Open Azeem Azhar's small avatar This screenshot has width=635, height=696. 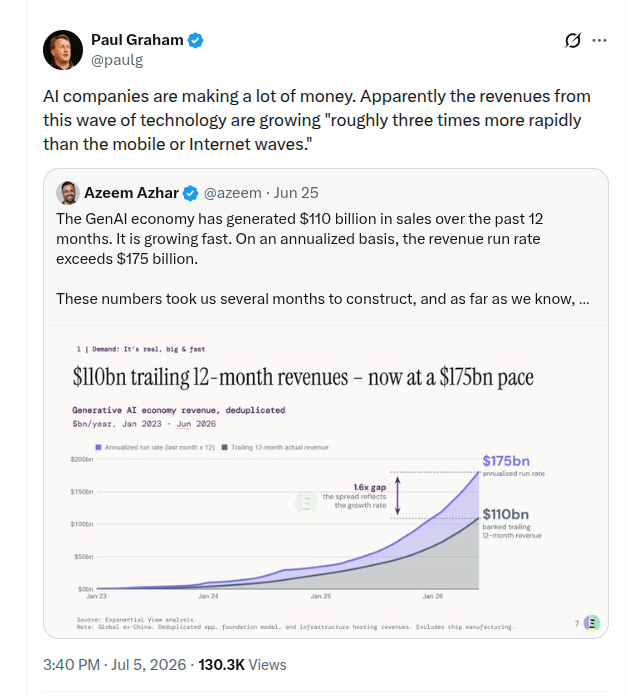tap(68, 193)
